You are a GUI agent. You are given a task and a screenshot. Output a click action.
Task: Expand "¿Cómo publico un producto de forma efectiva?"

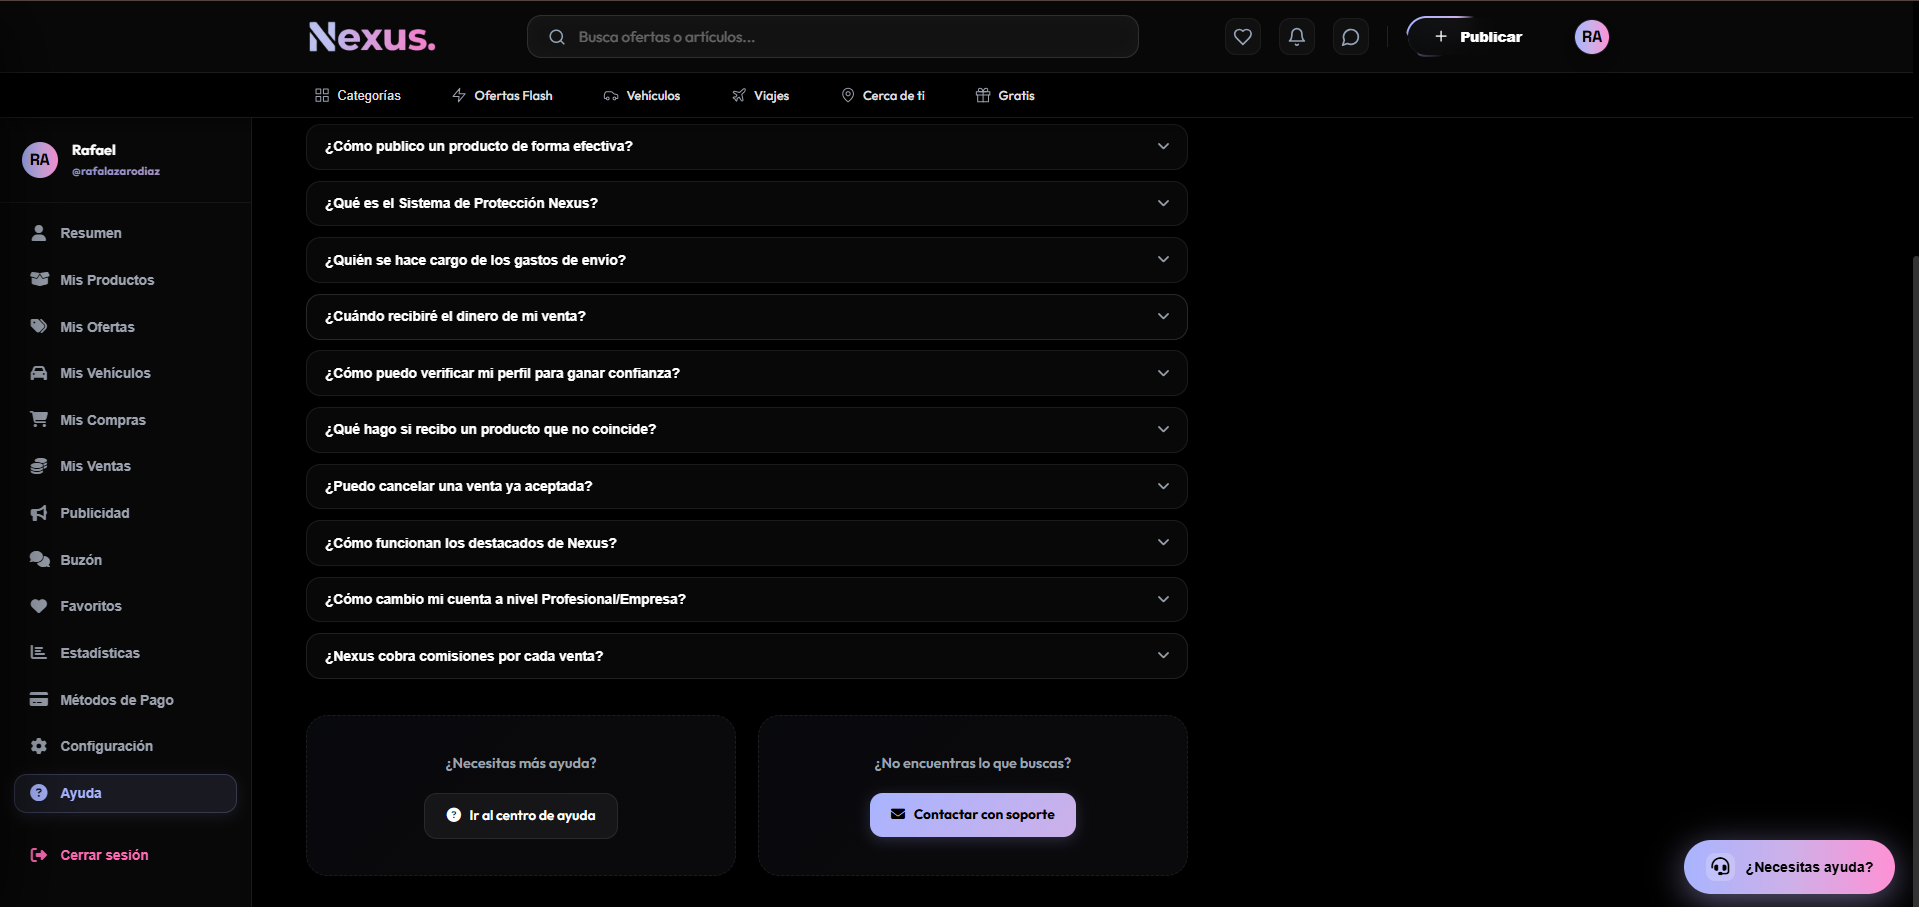[746, 147]
